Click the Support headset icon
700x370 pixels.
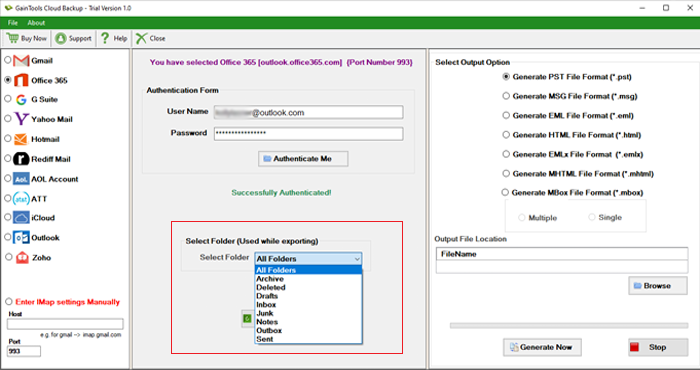tap(61, 38)
